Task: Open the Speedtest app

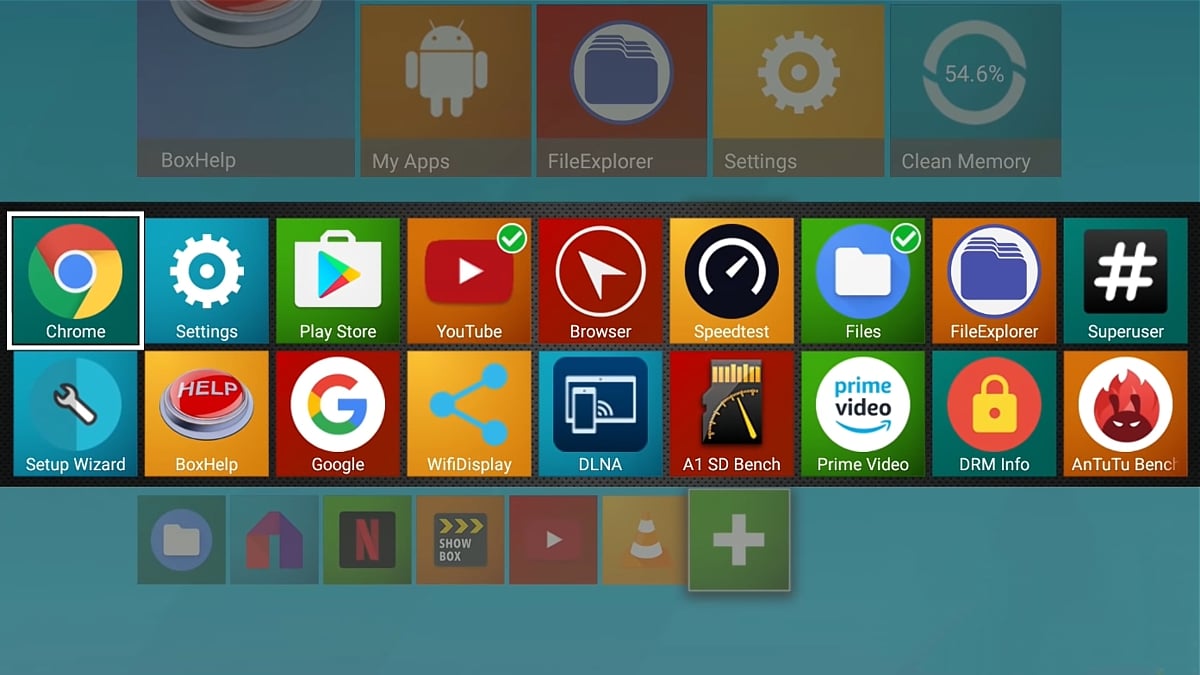Action: tap(732, 281)
